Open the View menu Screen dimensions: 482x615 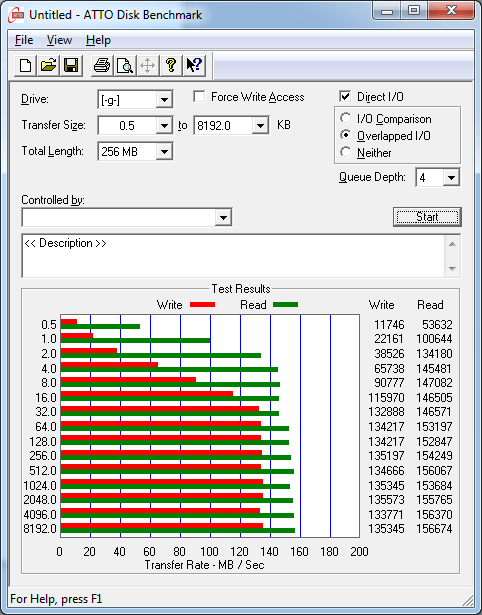coord(59,40)
